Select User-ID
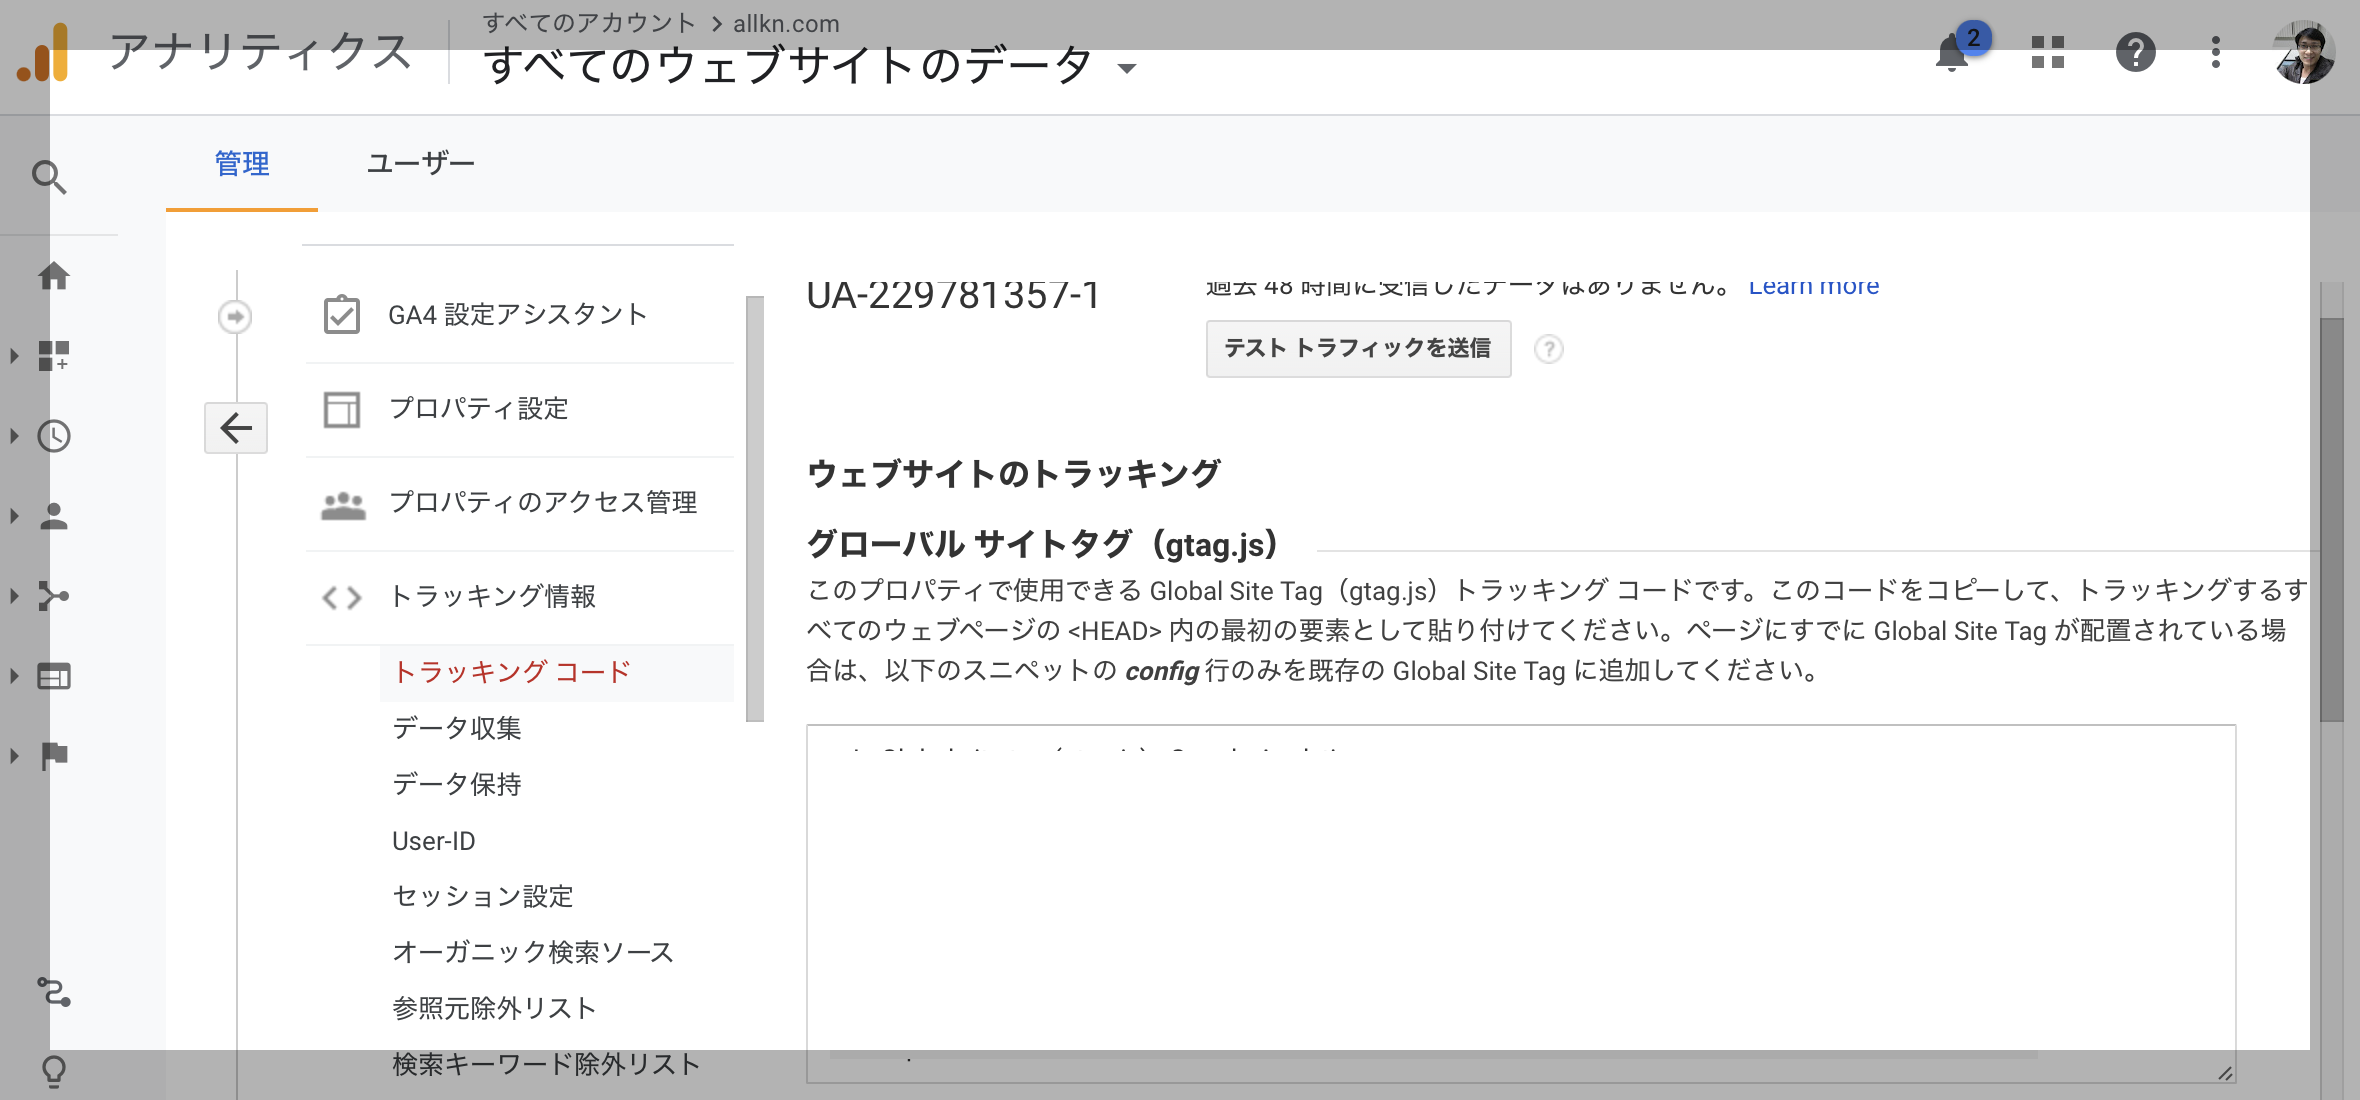This screenshot has width=2360, height=1100. coord(434,841)
